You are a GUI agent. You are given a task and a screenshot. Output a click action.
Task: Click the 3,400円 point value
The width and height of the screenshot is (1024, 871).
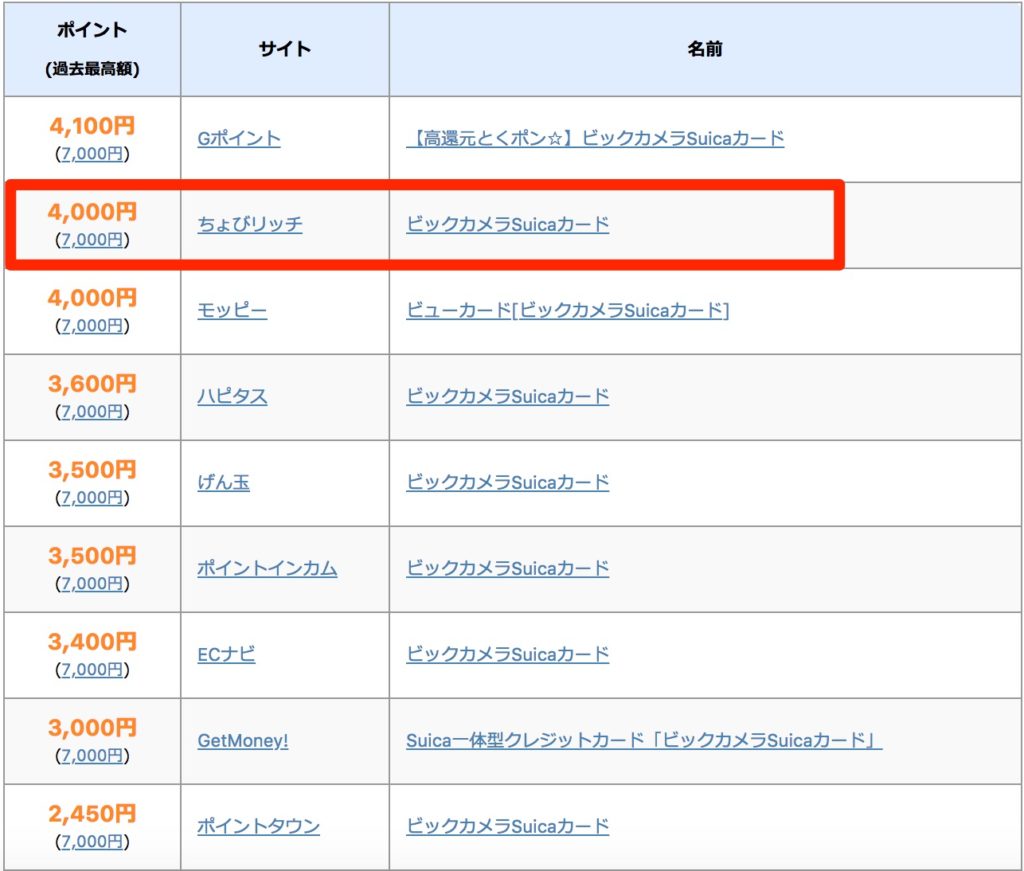pyautogui.click(x=92, y=642)
